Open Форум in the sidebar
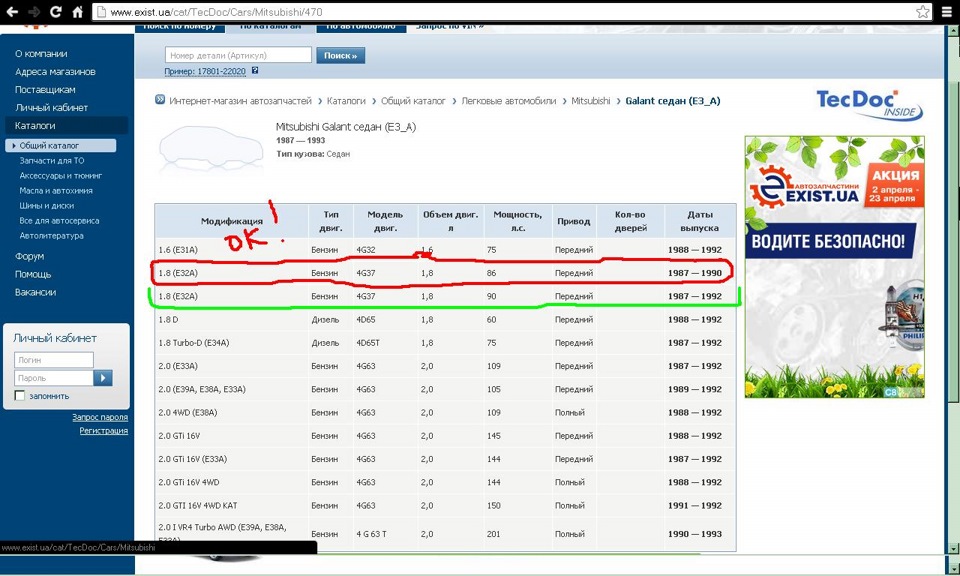The height and width of the screenshot is (576, 960). [29, 256]
